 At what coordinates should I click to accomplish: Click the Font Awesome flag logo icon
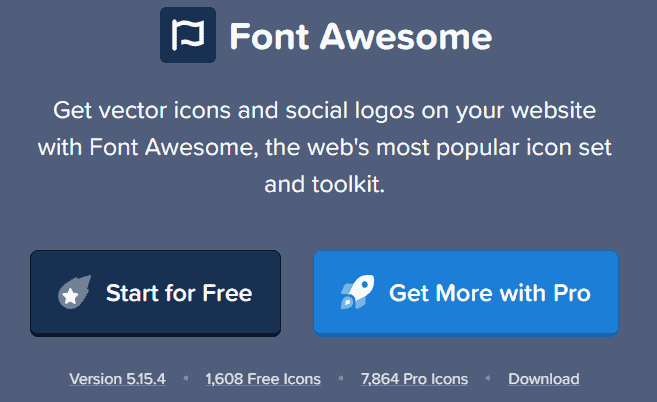click(x=188, y=35)
